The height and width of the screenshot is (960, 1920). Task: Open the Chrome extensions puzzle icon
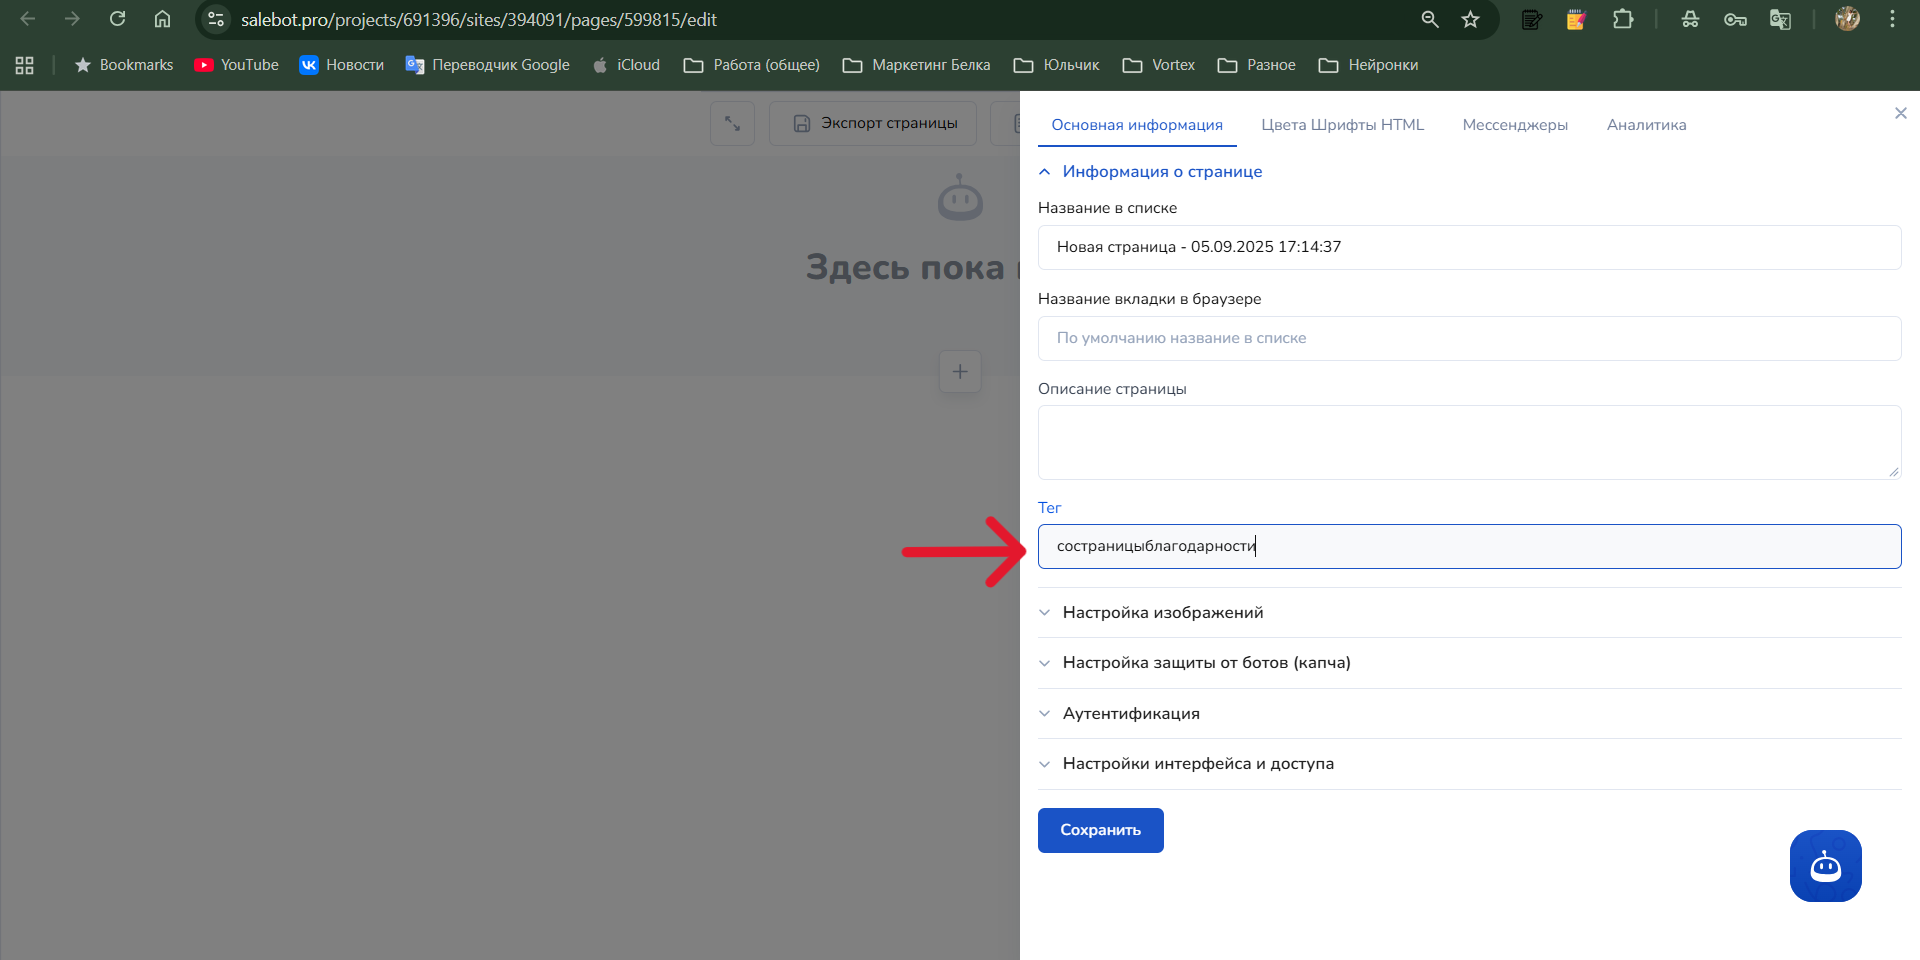[x=1625, y=19]
